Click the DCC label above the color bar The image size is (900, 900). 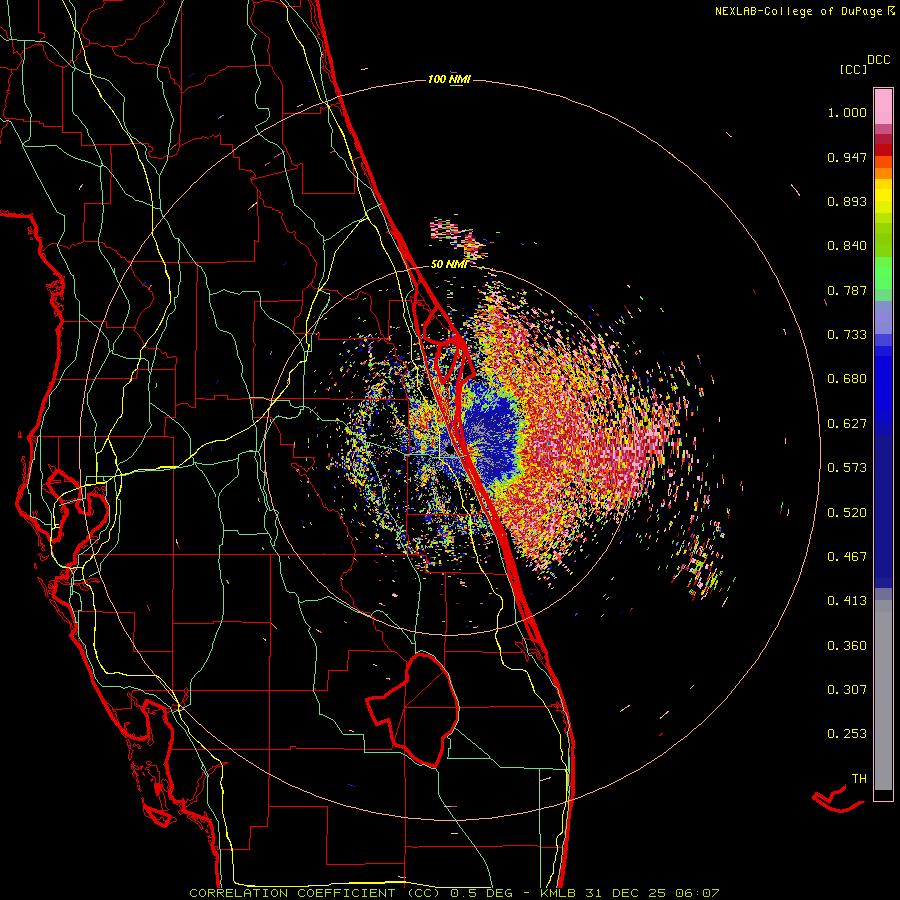click(879, 60)
